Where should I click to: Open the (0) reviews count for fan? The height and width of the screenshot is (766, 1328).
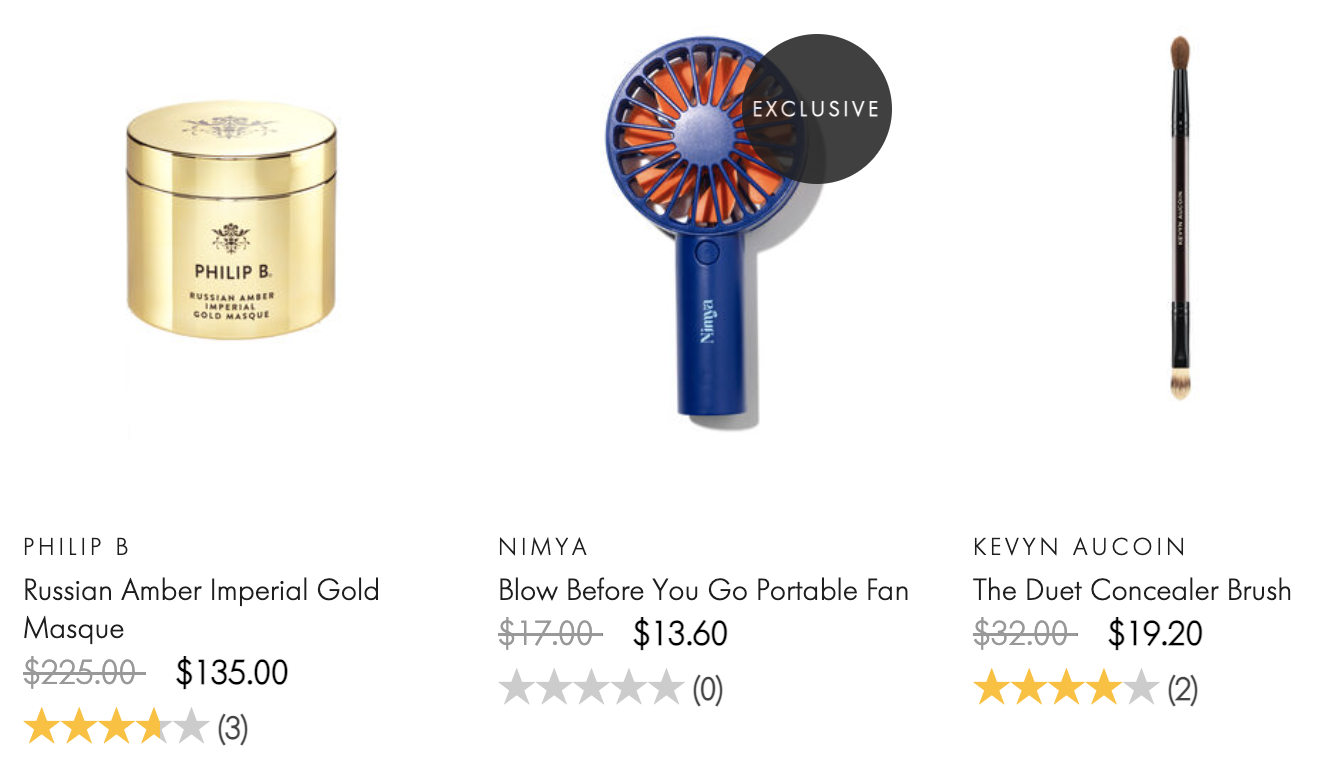point(708,689)
